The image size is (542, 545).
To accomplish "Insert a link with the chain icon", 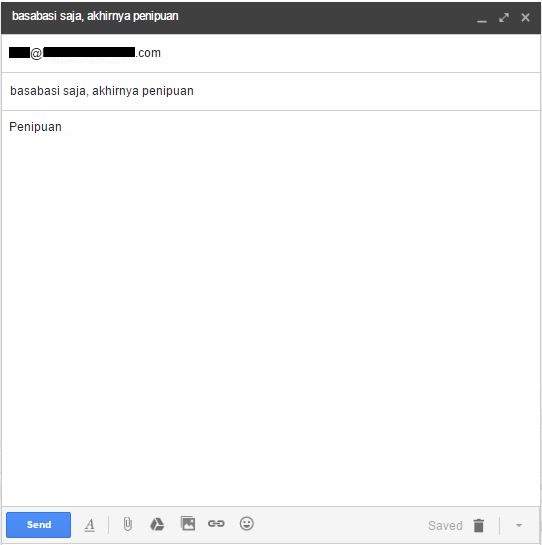I will coord(216,523).
